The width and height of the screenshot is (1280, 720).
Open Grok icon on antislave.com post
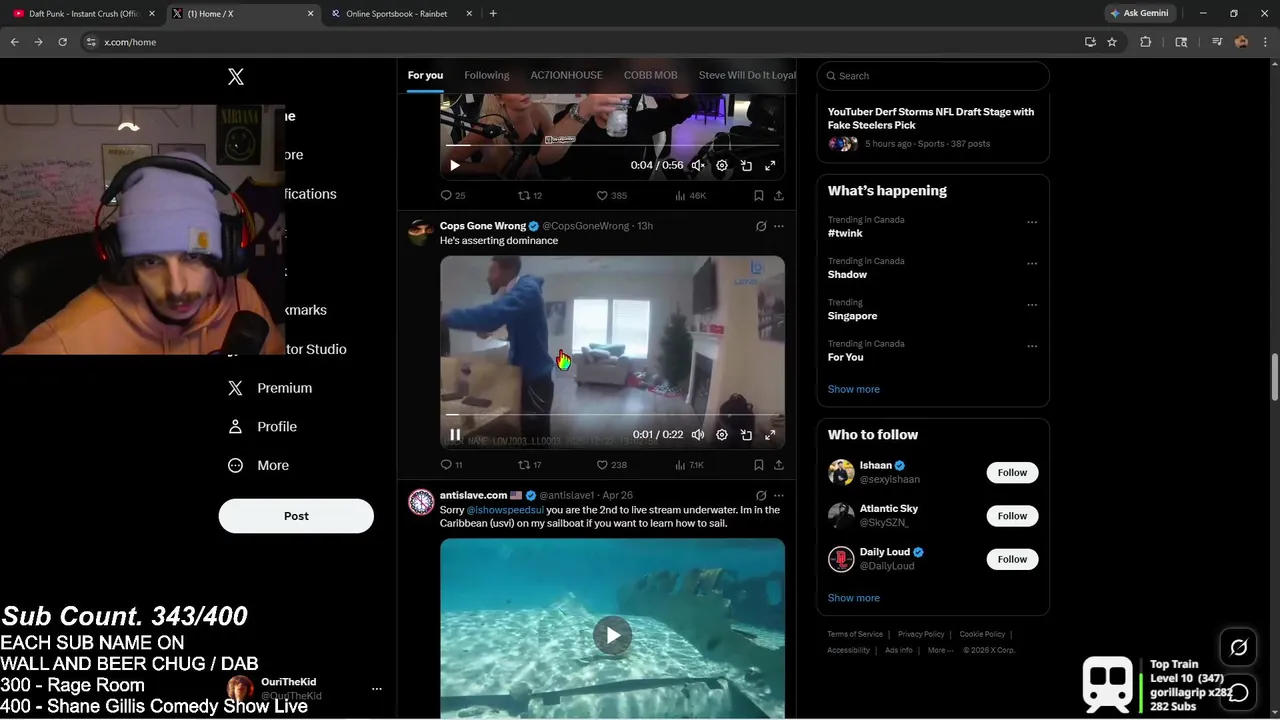click(761, 495)
